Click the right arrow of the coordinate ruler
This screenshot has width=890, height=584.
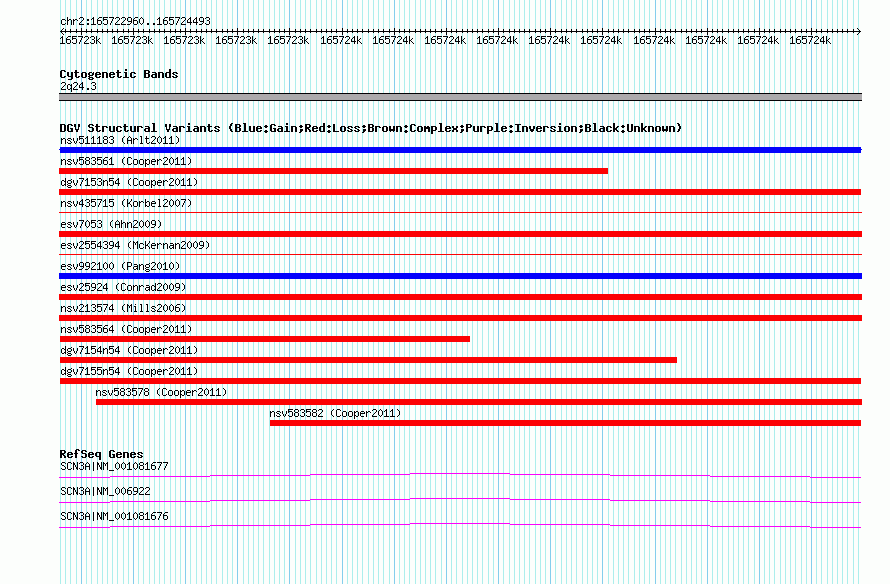[859, 31]
